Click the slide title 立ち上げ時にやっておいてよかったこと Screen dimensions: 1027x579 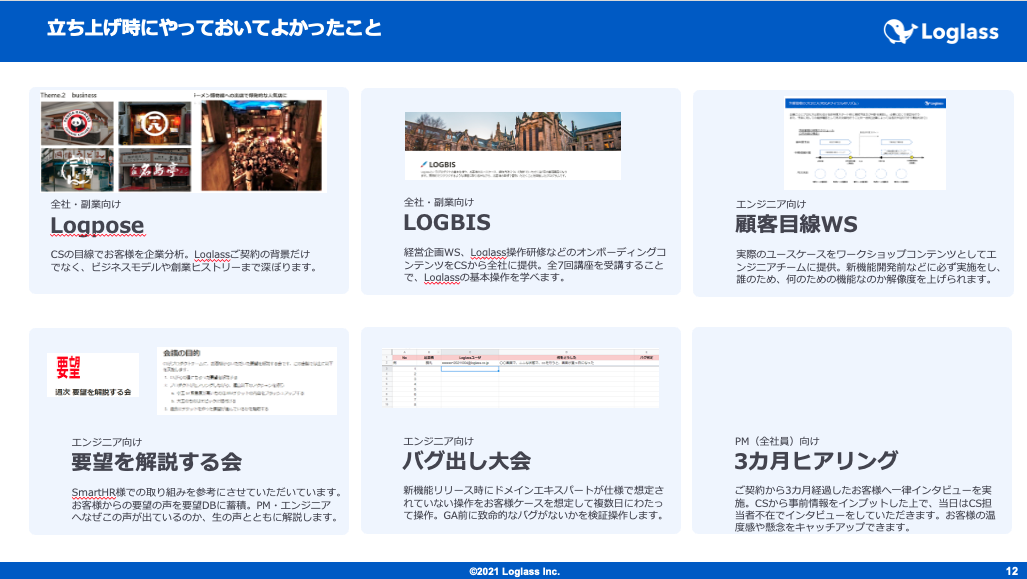pos(214,28)
